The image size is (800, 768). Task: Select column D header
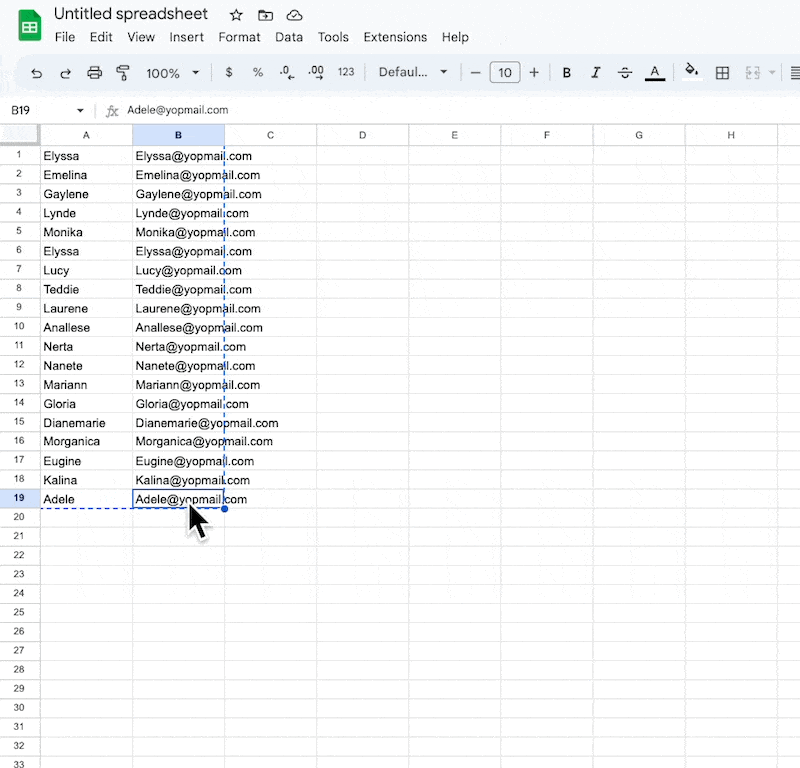coord(362,135)
